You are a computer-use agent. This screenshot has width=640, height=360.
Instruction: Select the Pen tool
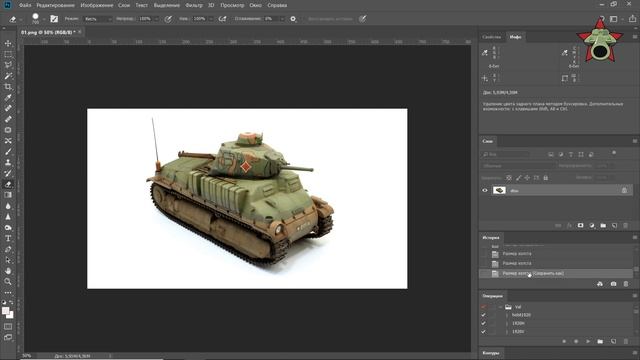point(8,249)
